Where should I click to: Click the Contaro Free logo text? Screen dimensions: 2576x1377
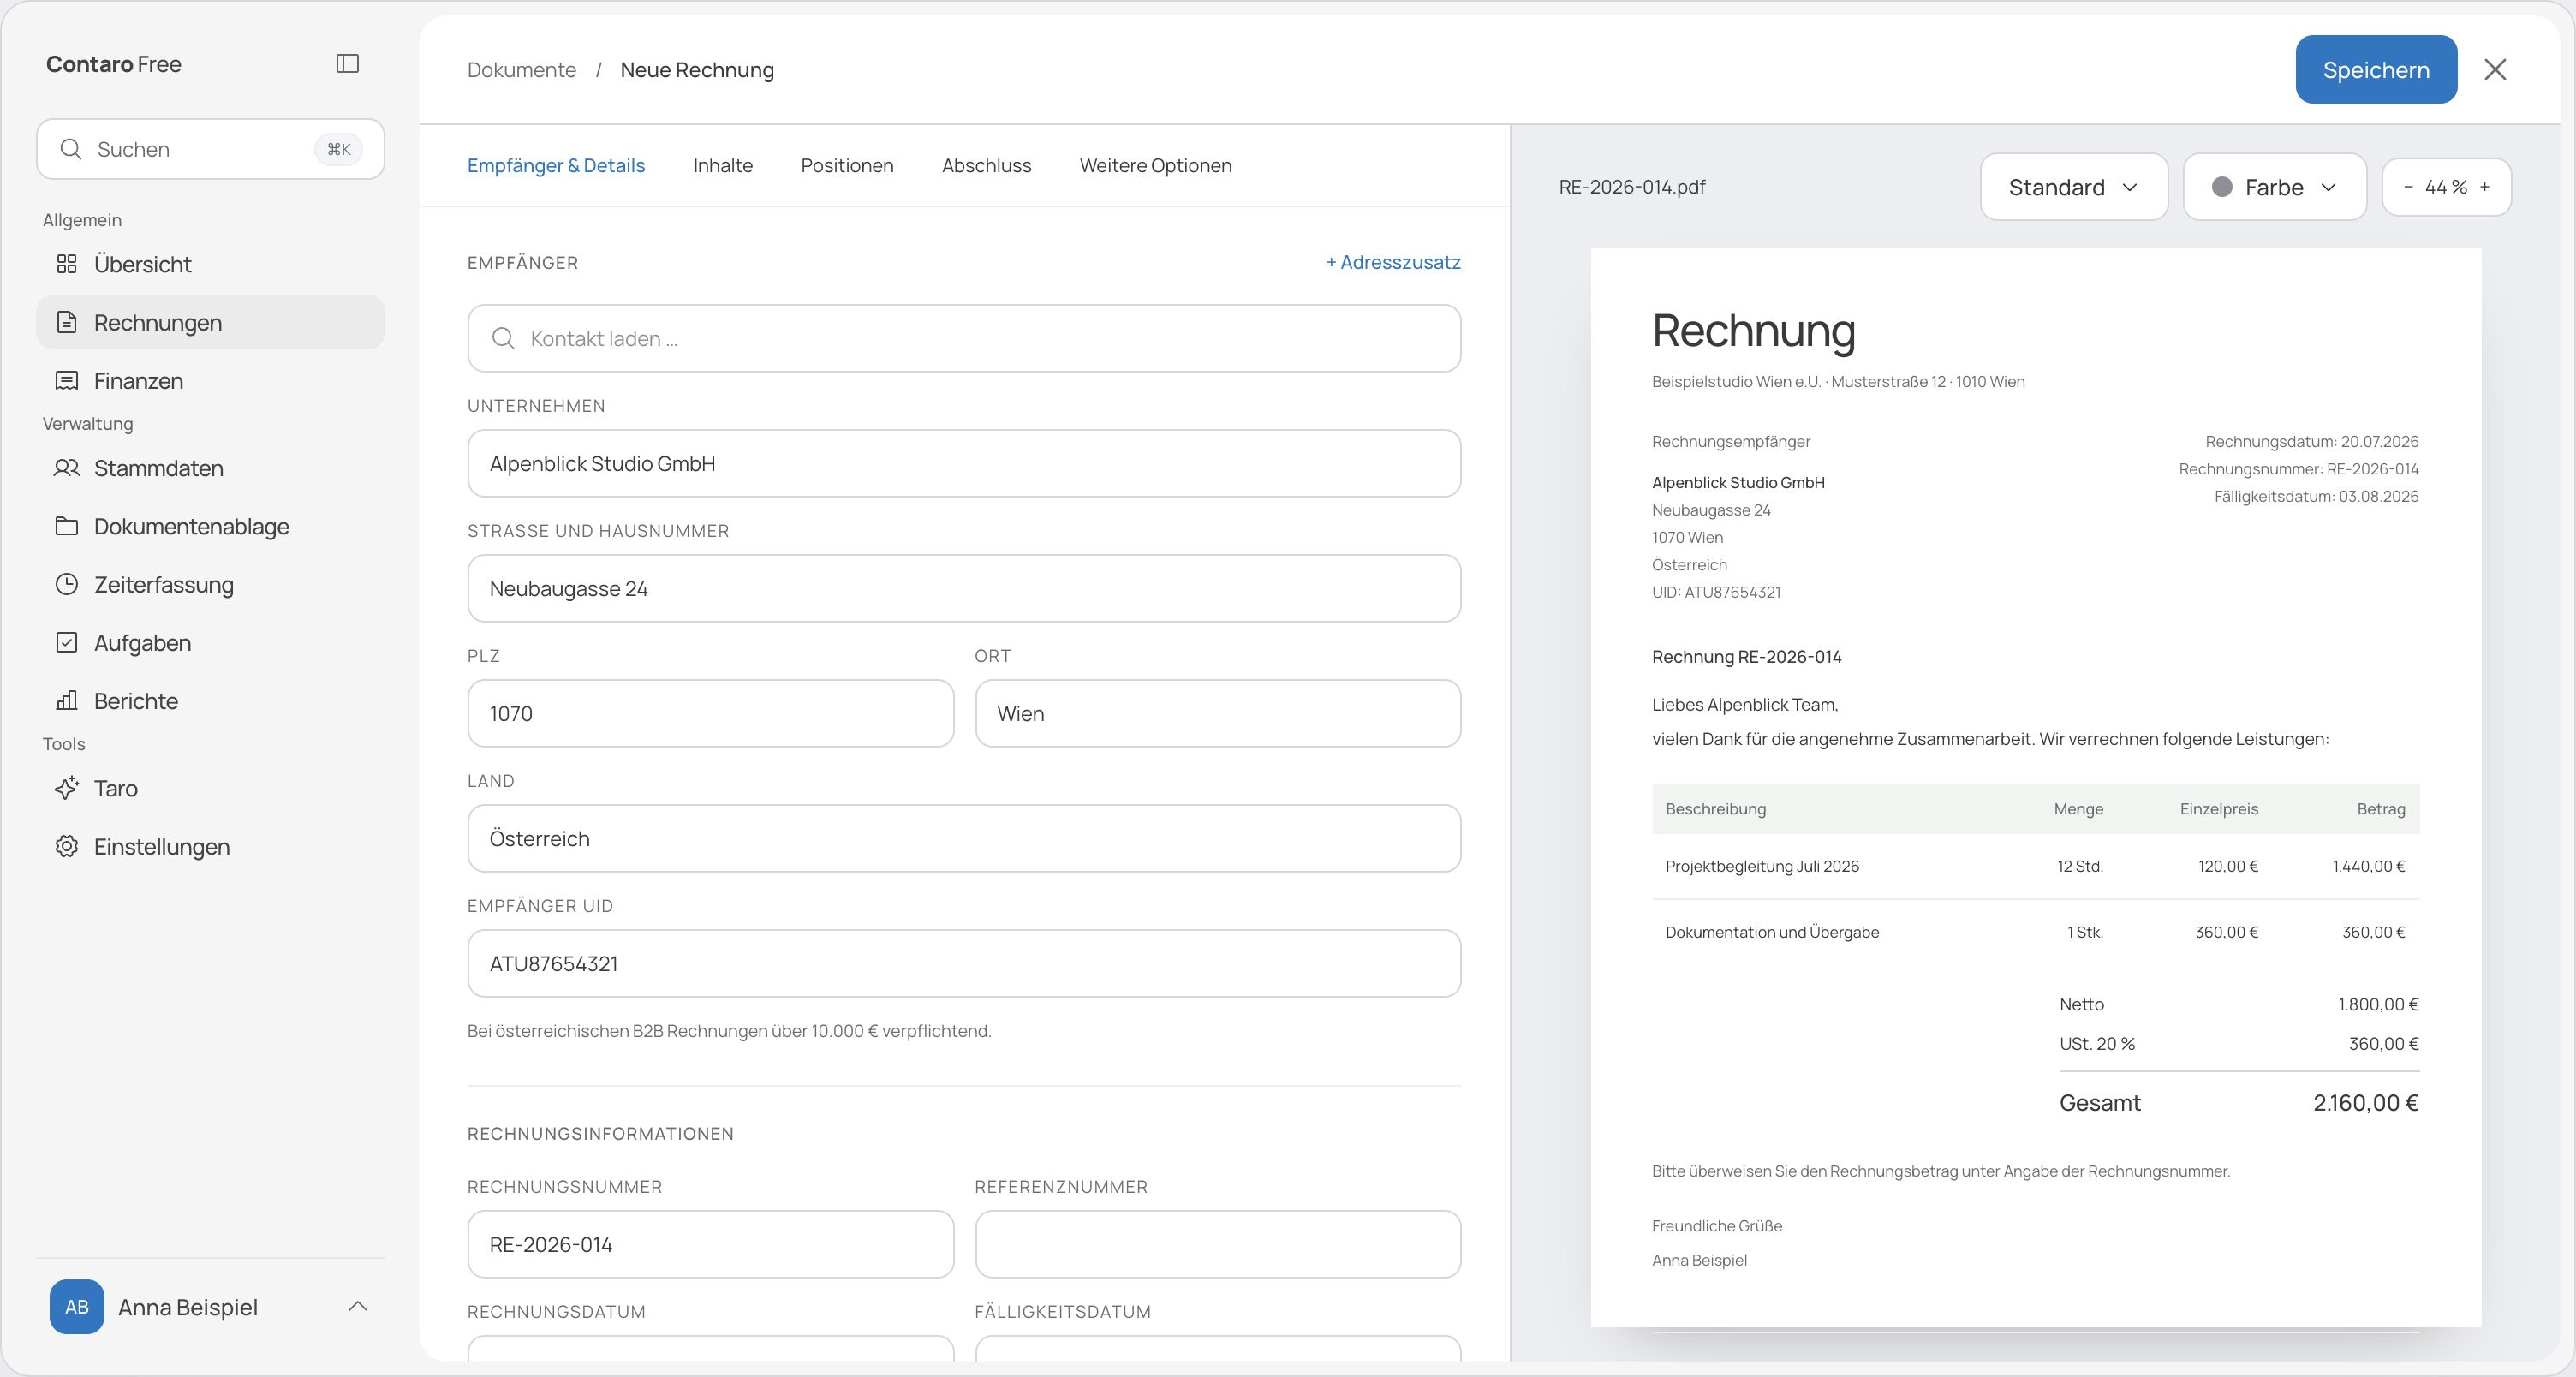pos(114,64)
